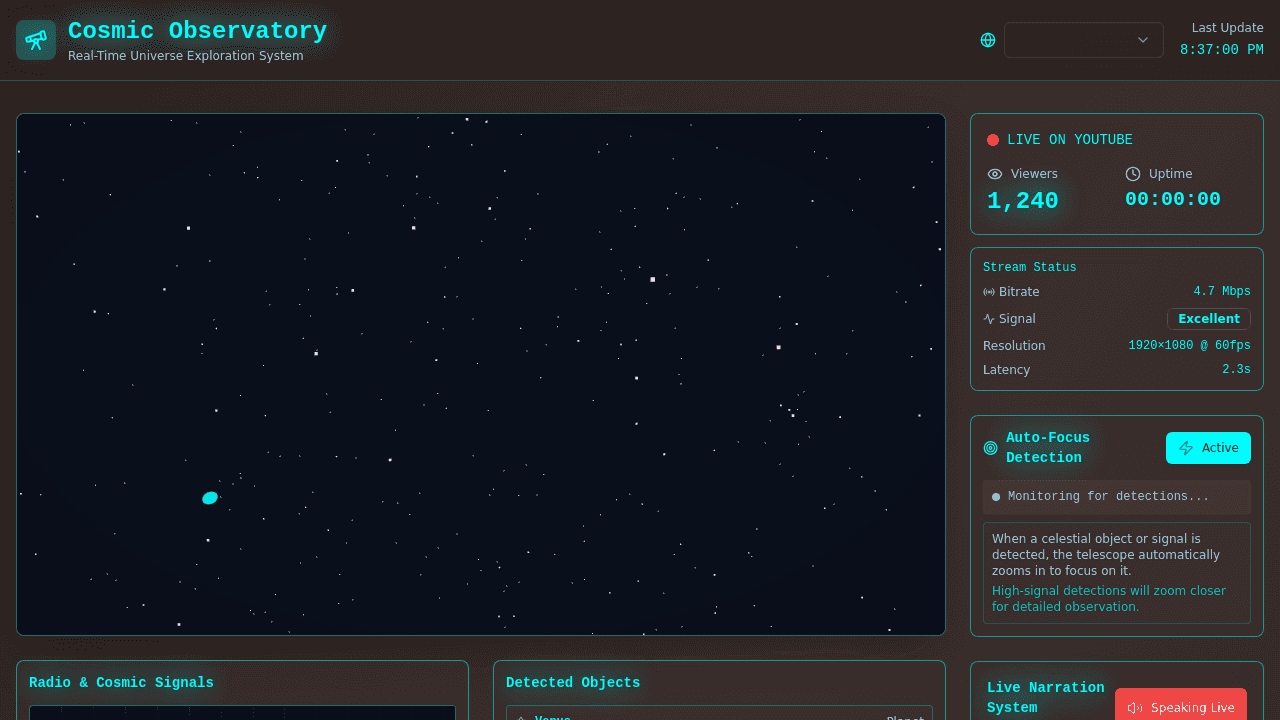Image resolution: width=1280 pixels, height=720 pixels.
Task: Click the Uptime clock icon
Action: click(1131, 174)
